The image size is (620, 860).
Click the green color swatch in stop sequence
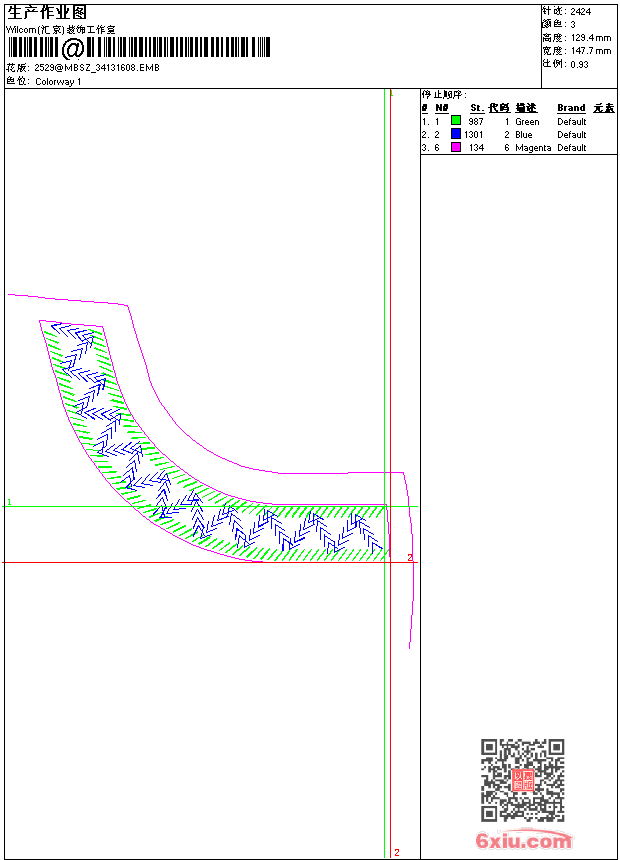[456, 121]
